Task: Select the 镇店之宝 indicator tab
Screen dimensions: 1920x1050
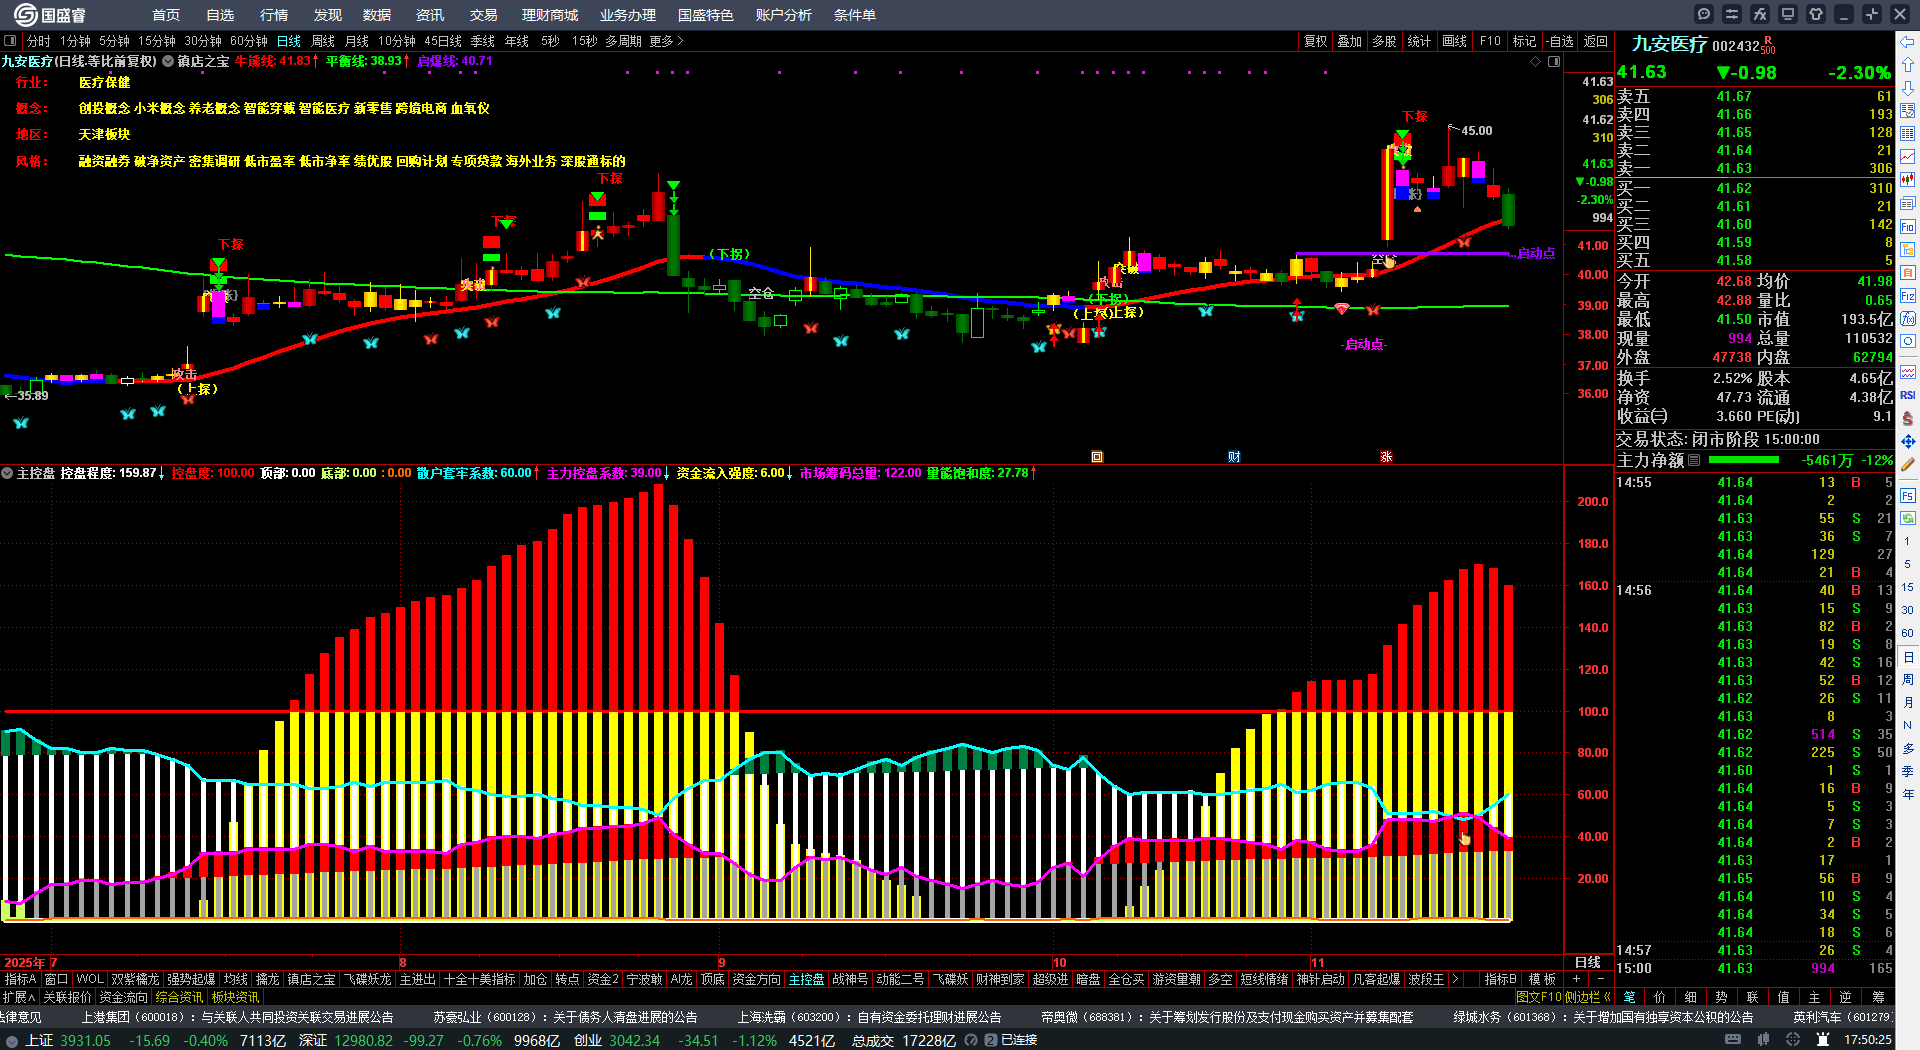Action: point(312,979)
